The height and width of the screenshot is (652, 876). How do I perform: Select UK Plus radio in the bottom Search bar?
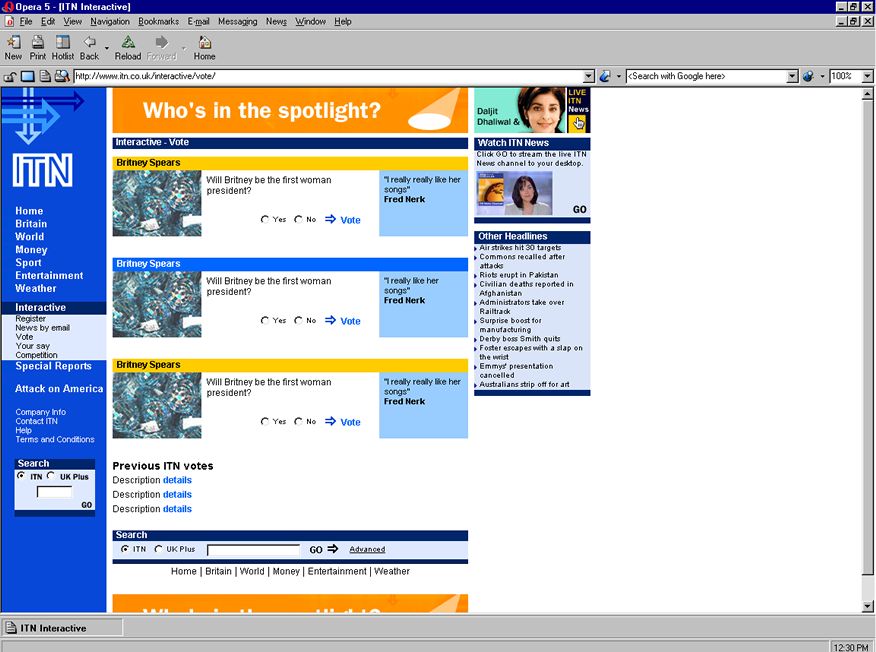click(159, 549)
